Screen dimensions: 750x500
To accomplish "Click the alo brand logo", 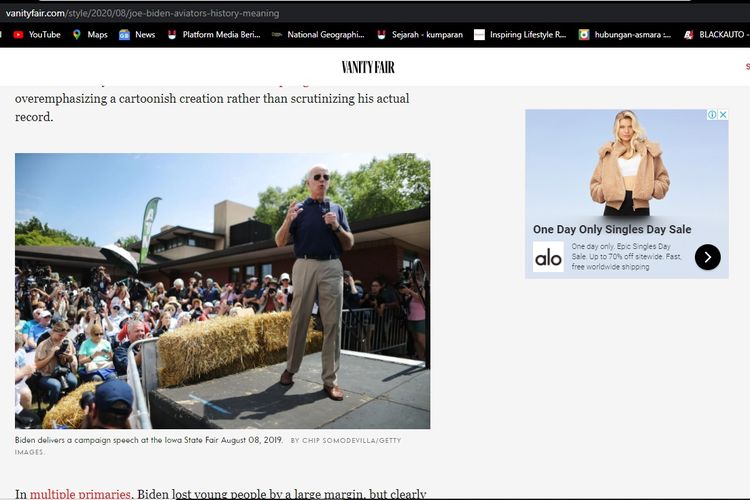I will point(548,257).
